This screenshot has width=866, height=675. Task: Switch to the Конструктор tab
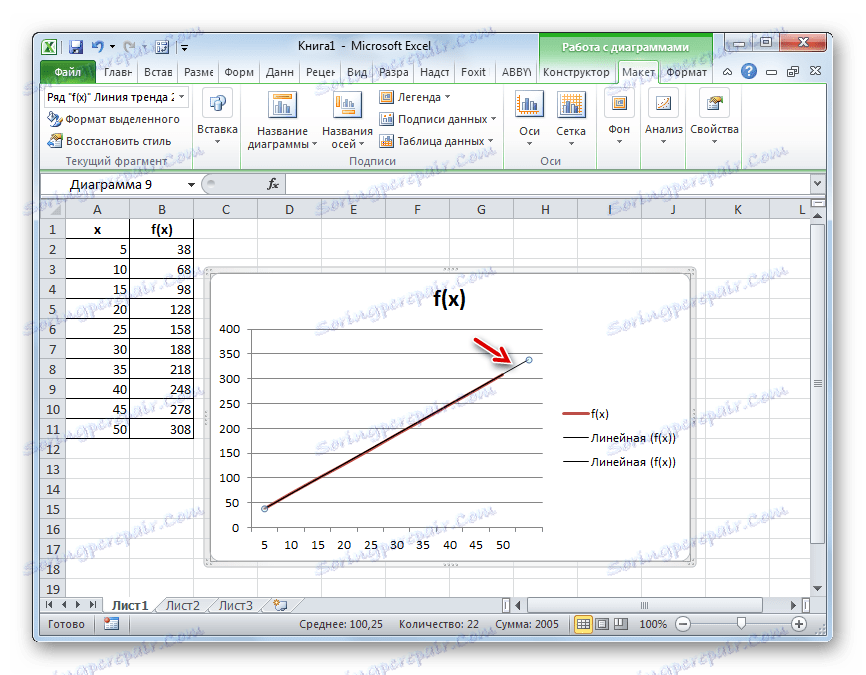click(x=578, y=72)
